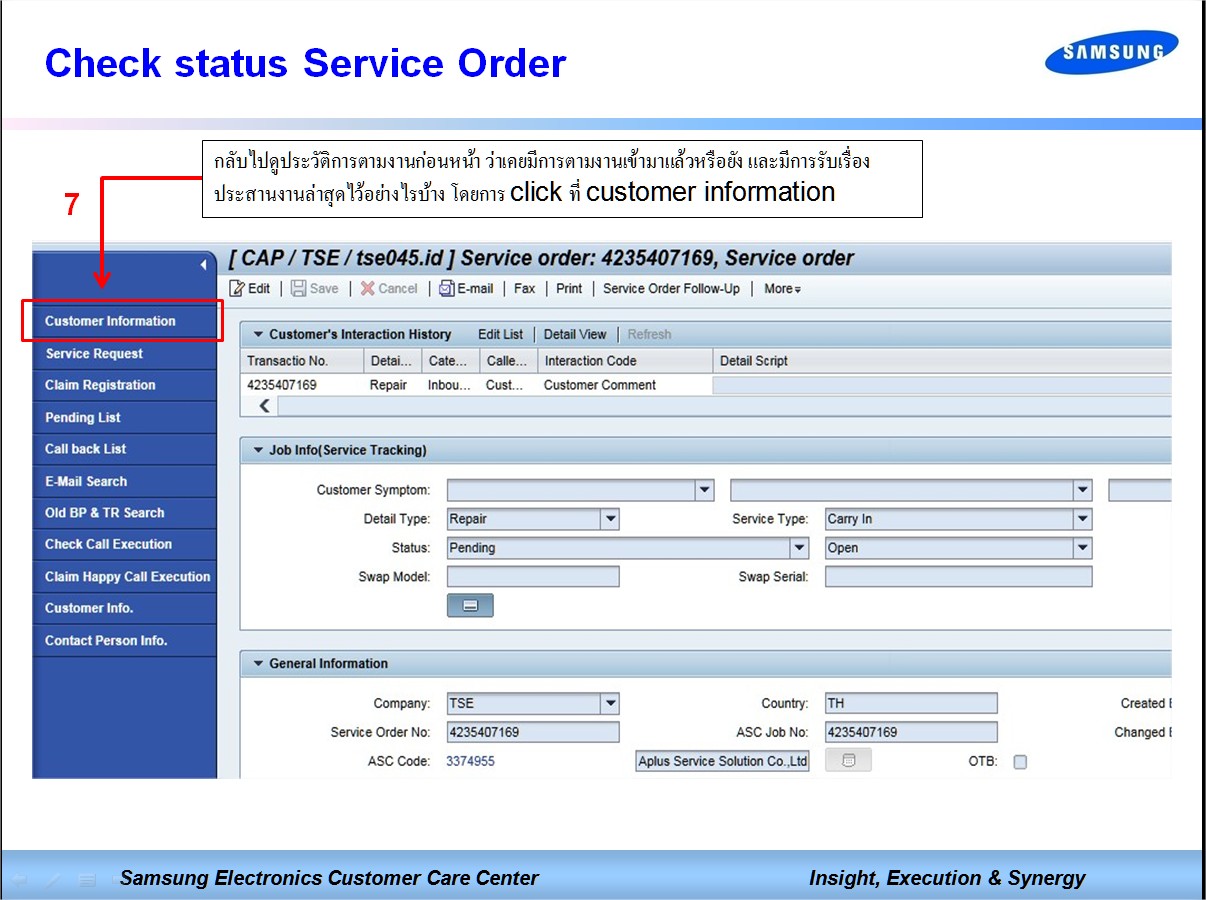Click the Print toolbar button
Viewport: 1206px width, 900px height.
569,288
